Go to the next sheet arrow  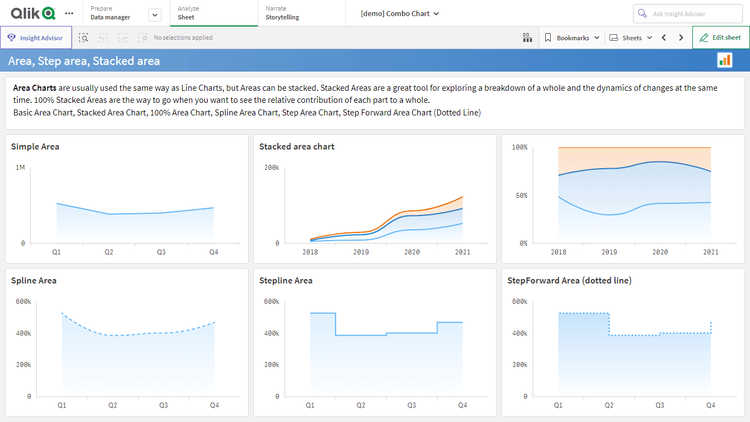pyautogui.click(x=681, y=37)
